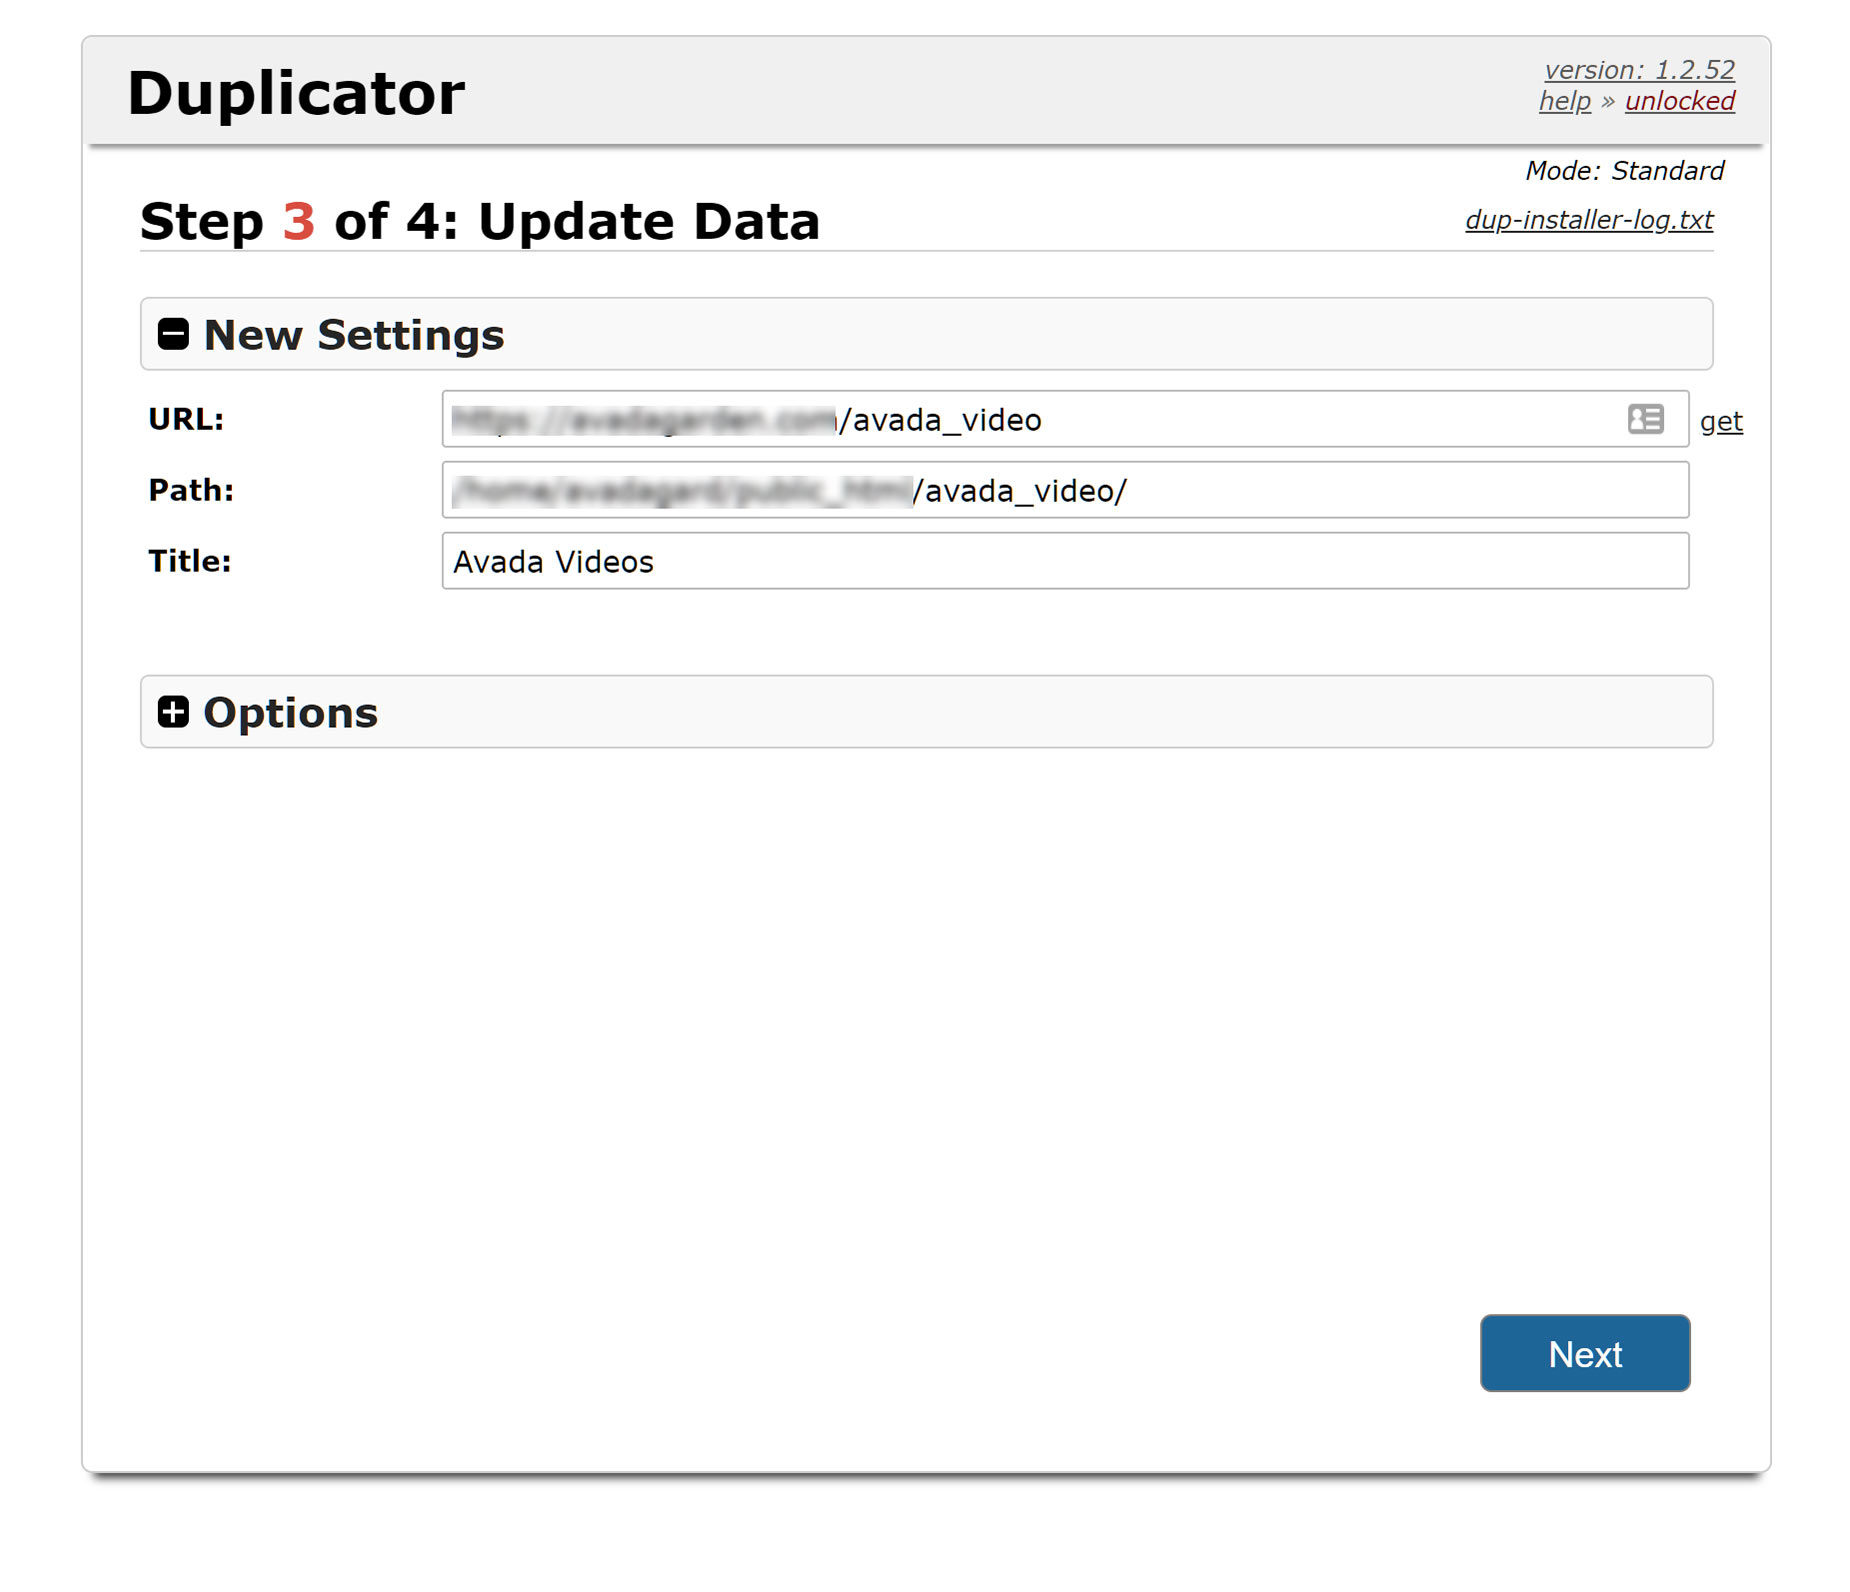Click the URL: field label
This screenshot has width=1850, height=1592.
(x=186, y=419)
